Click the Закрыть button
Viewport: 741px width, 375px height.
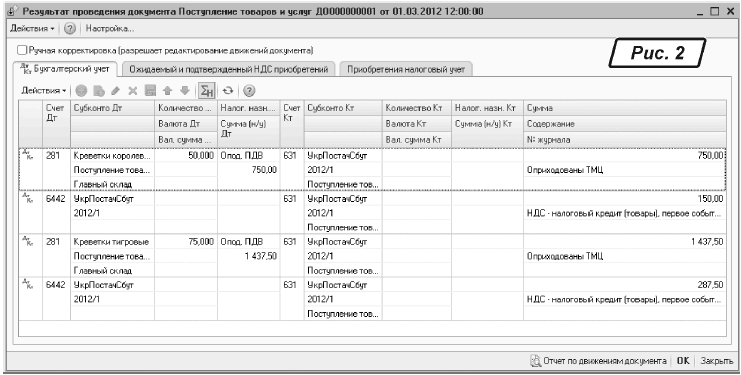pos(716,361)
